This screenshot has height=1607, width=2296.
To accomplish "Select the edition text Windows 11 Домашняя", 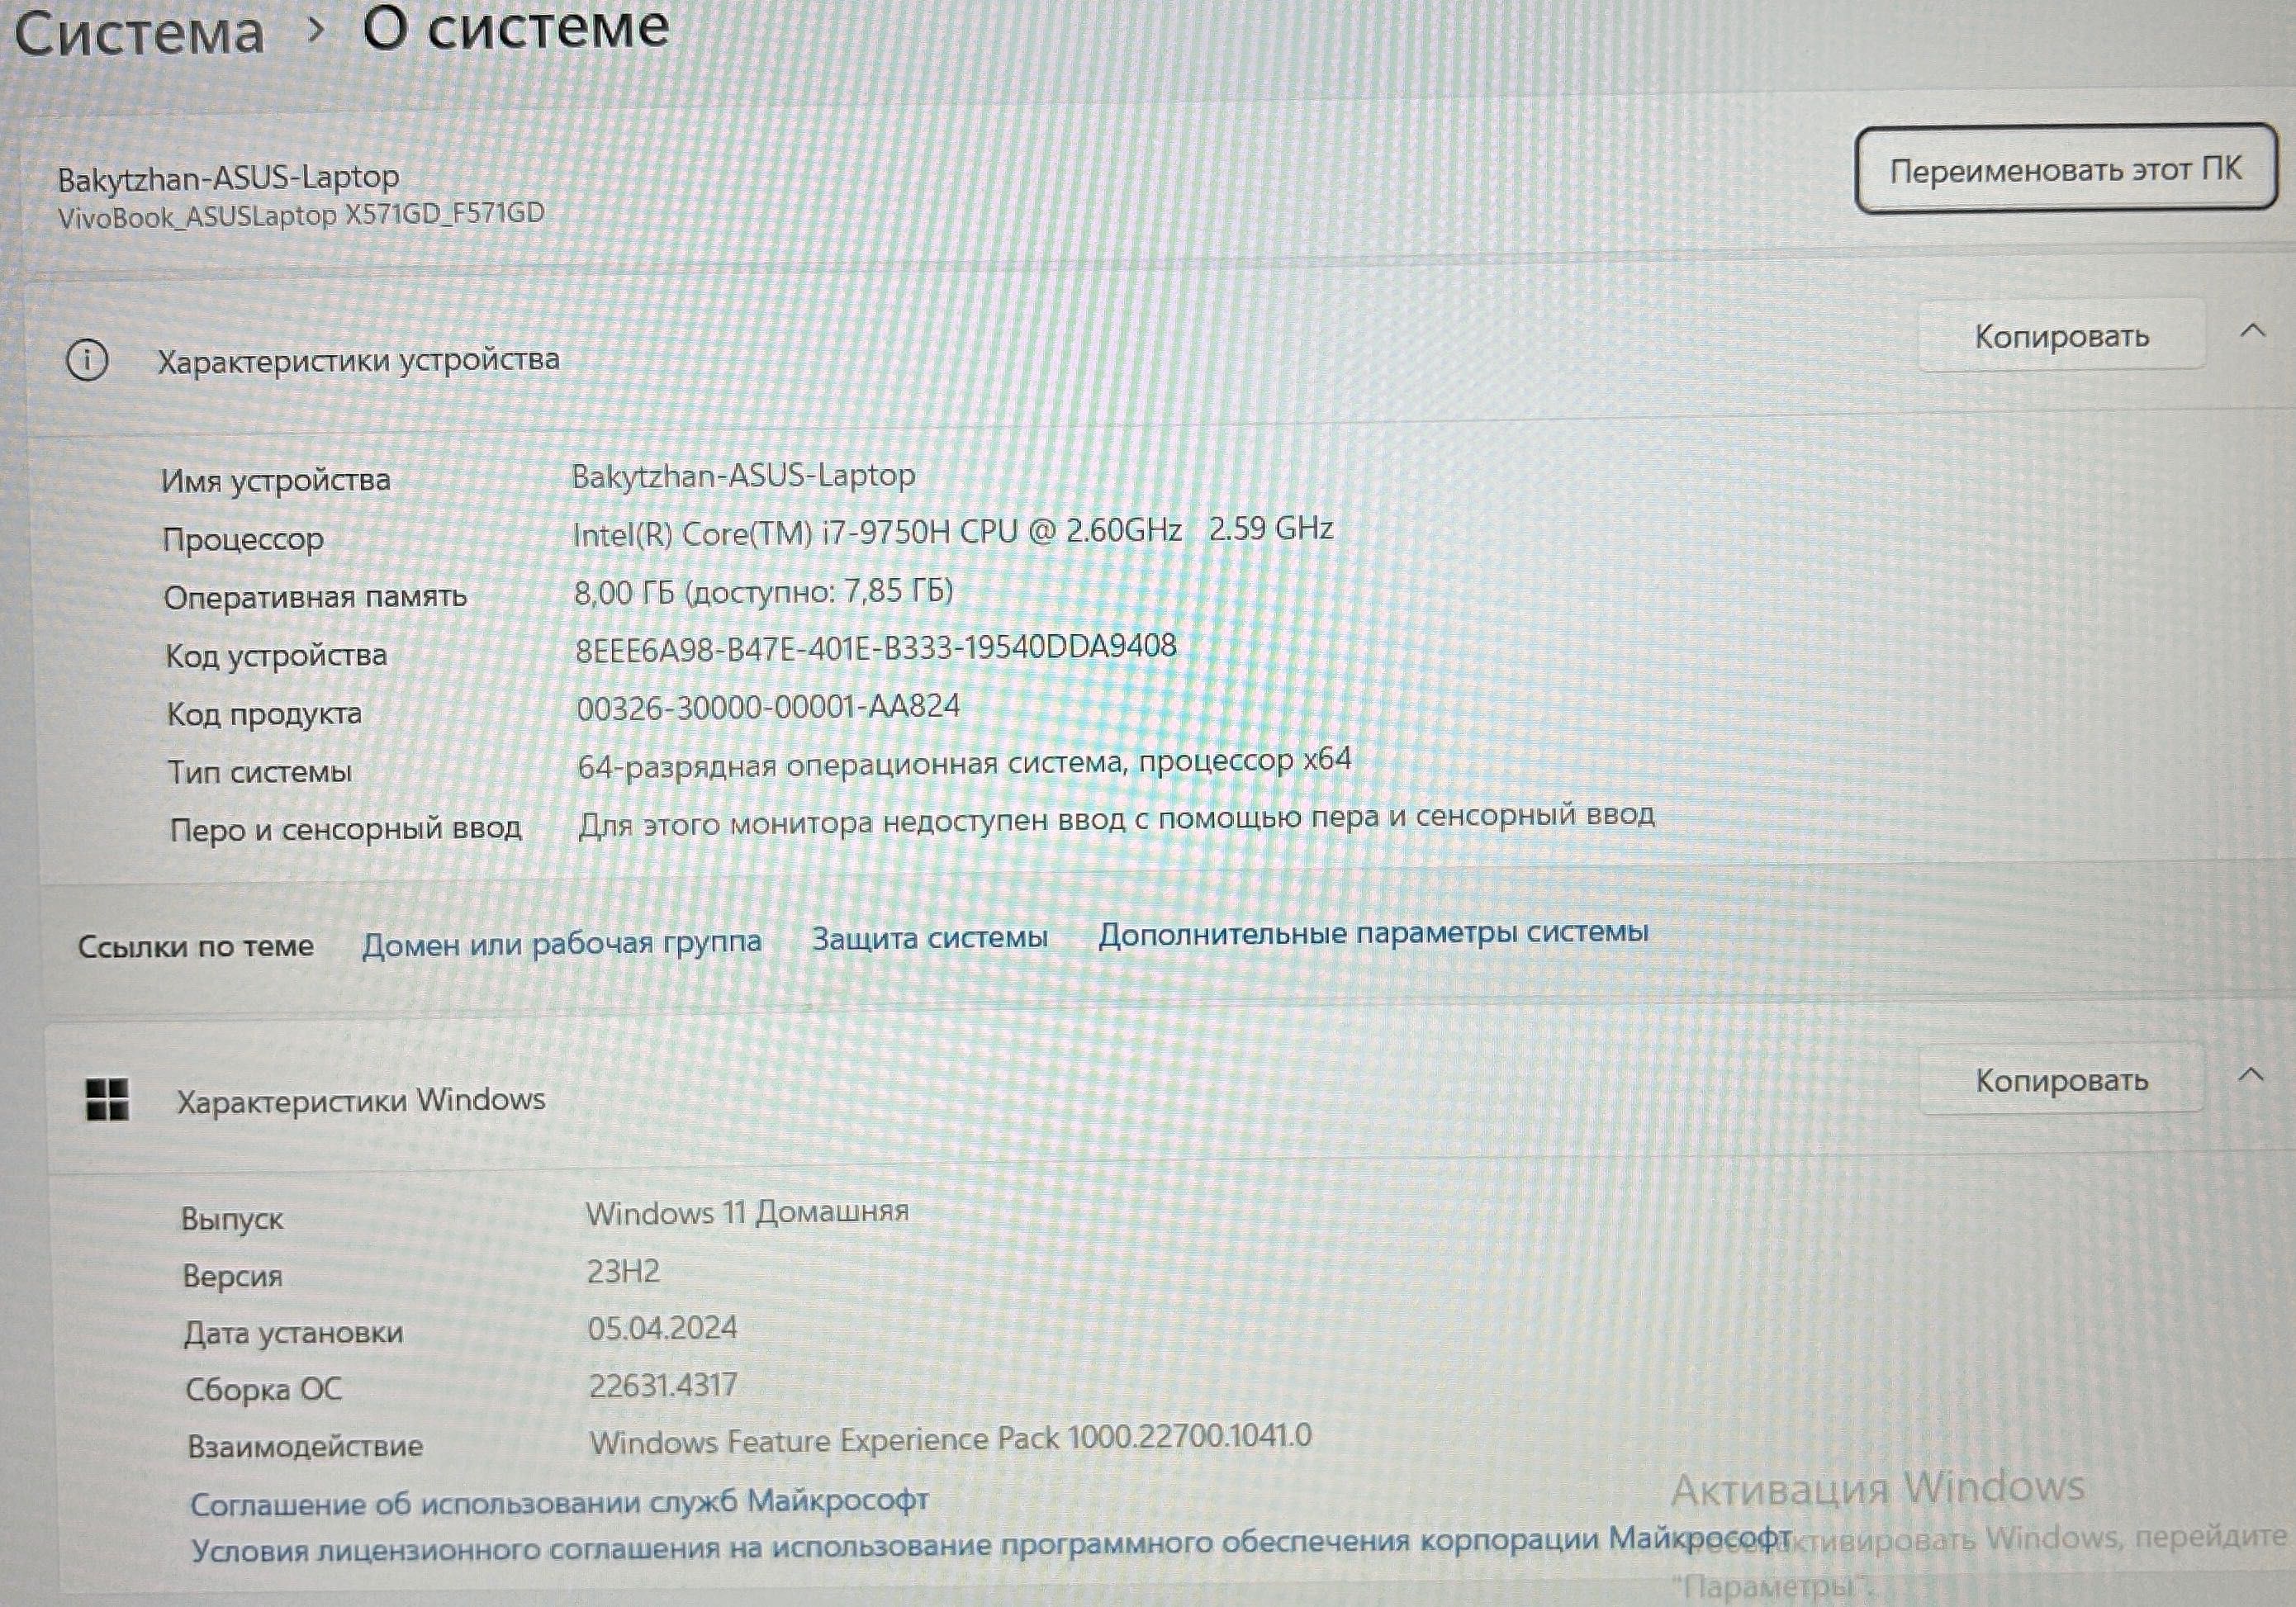I will [747, 1212].
